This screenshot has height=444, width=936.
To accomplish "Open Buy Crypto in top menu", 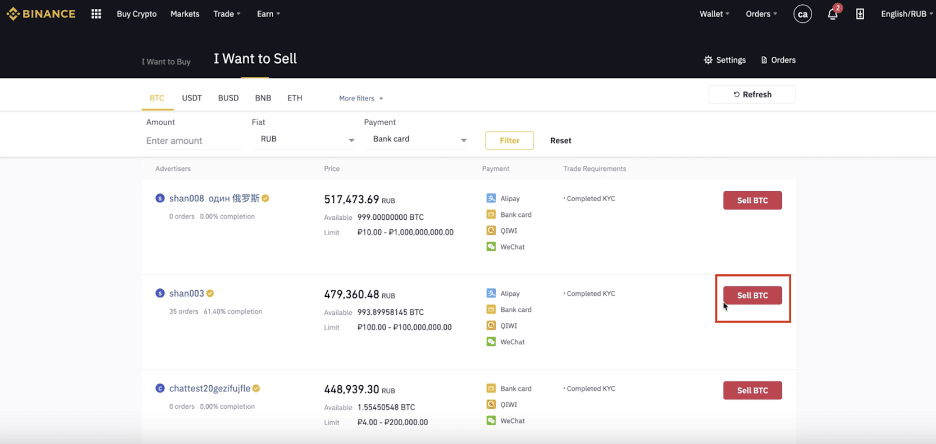I will point(137,14).
